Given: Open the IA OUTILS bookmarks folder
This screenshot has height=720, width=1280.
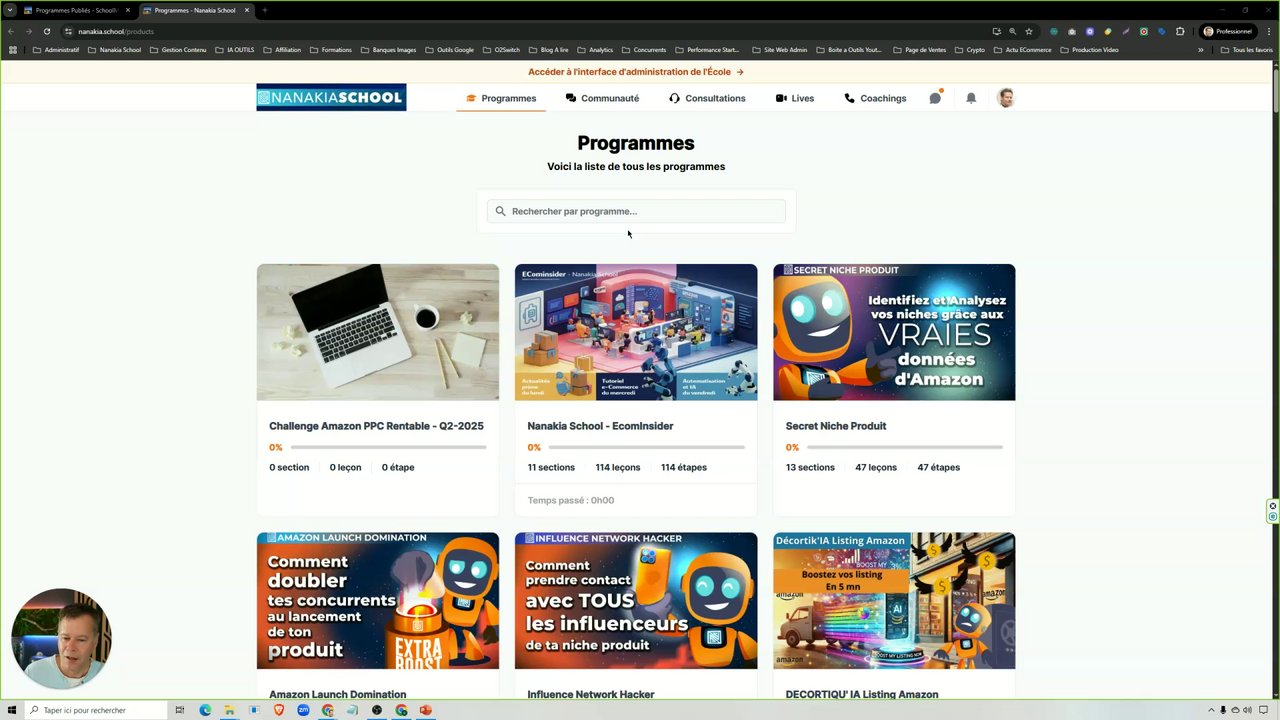Looking at the screenshot, I should 235,50.
